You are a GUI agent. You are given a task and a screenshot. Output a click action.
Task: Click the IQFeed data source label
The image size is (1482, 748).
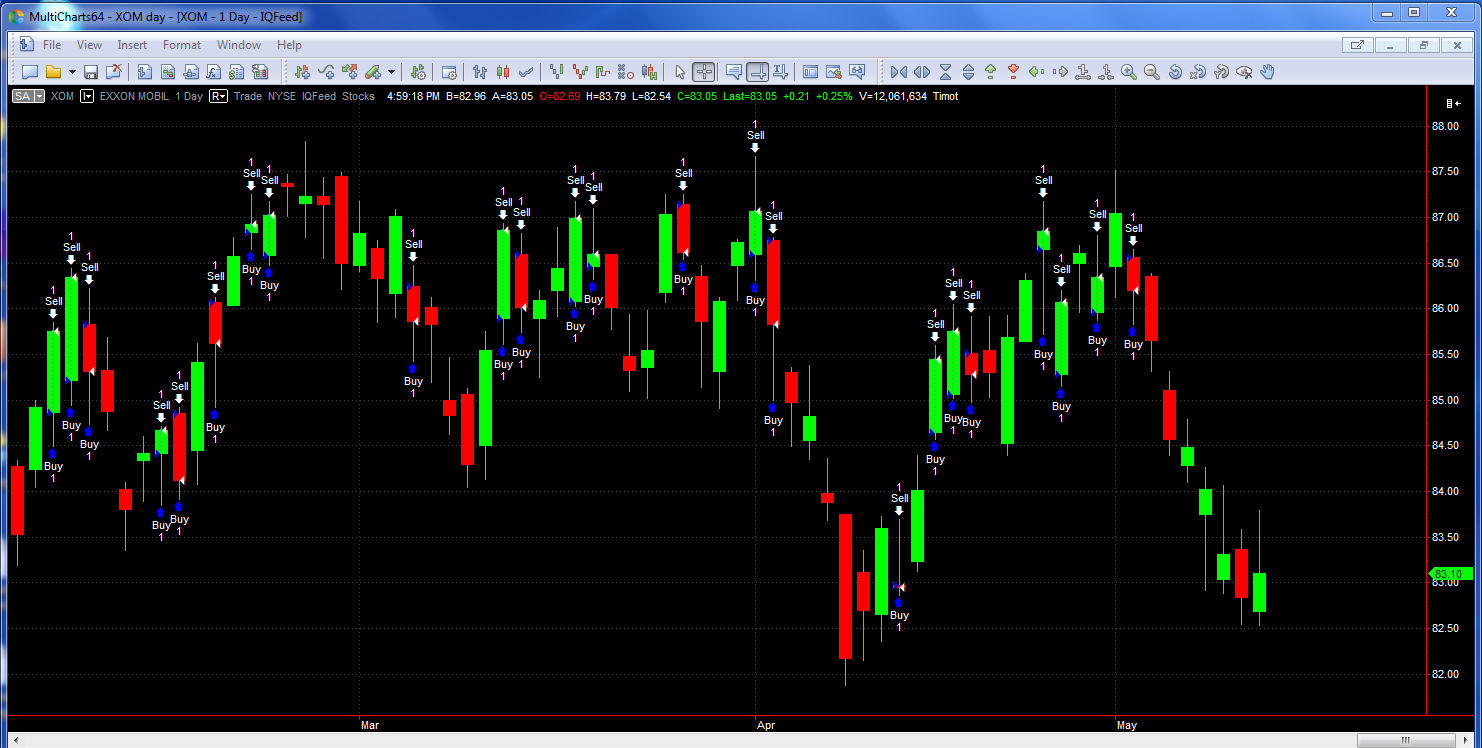click(x=317, y=96)
